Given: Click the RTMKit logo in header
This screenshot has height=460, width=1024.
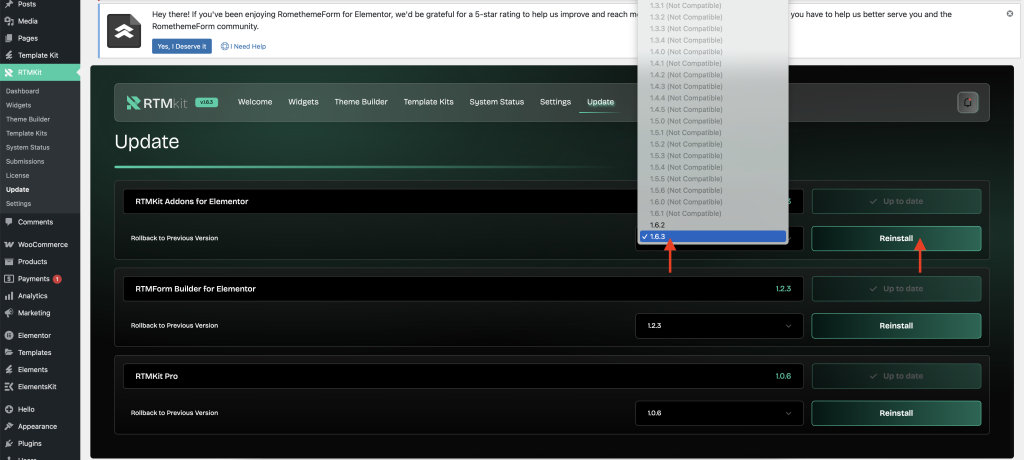Looking at the screenshot, I should click(157, 103).
